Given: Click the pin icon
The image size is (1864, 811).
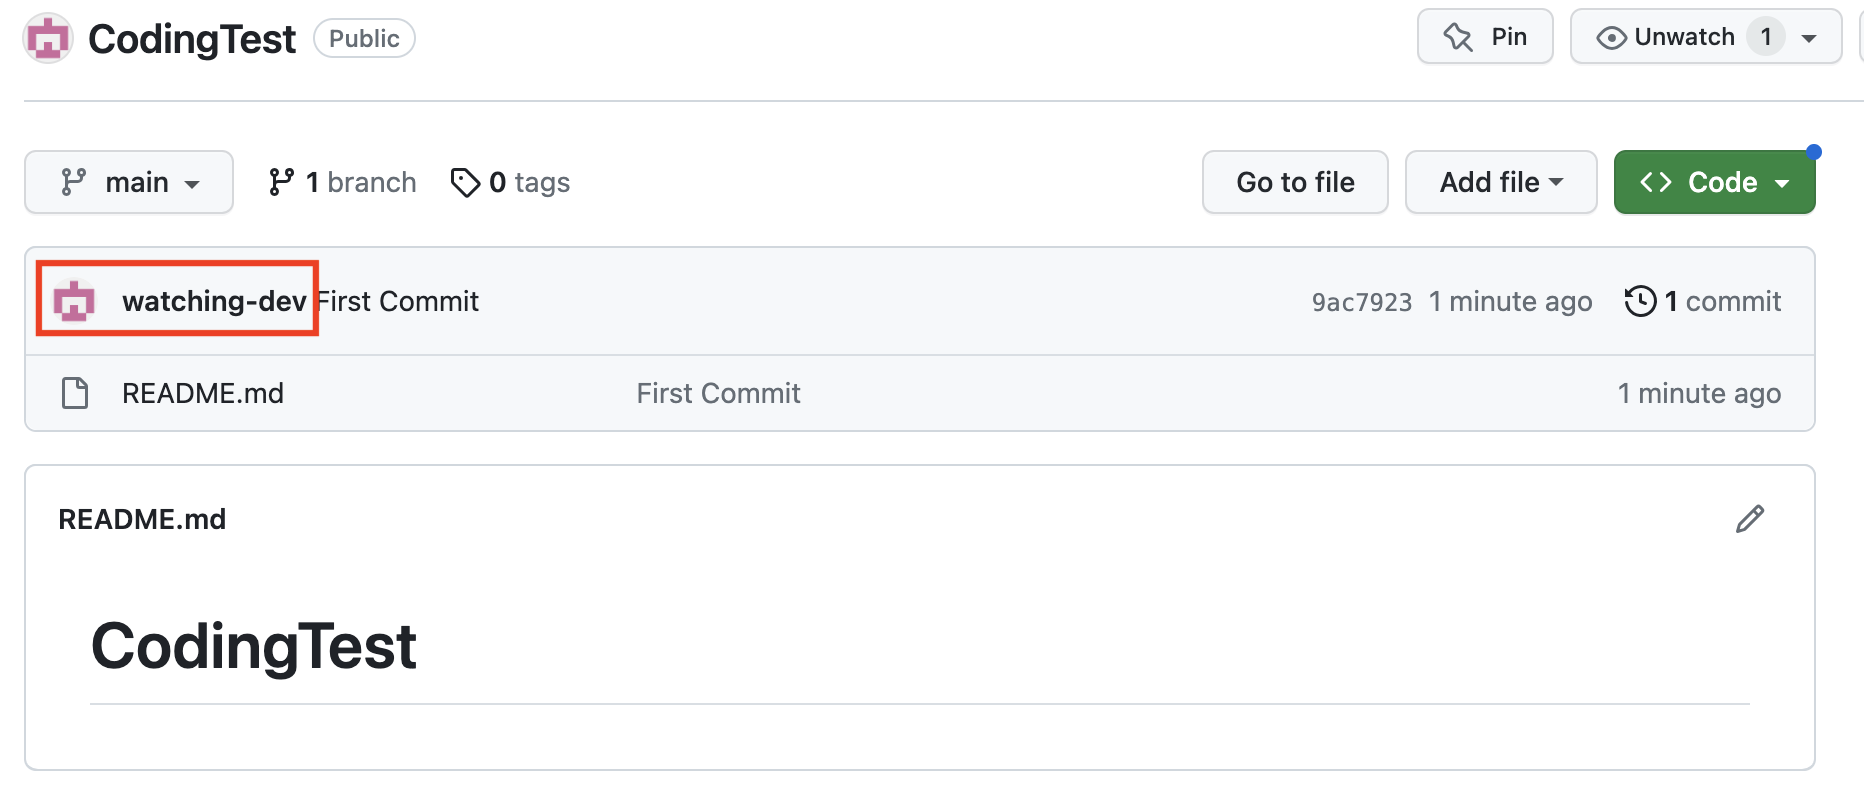Looking at the screenshot, I should point(1458,38).
